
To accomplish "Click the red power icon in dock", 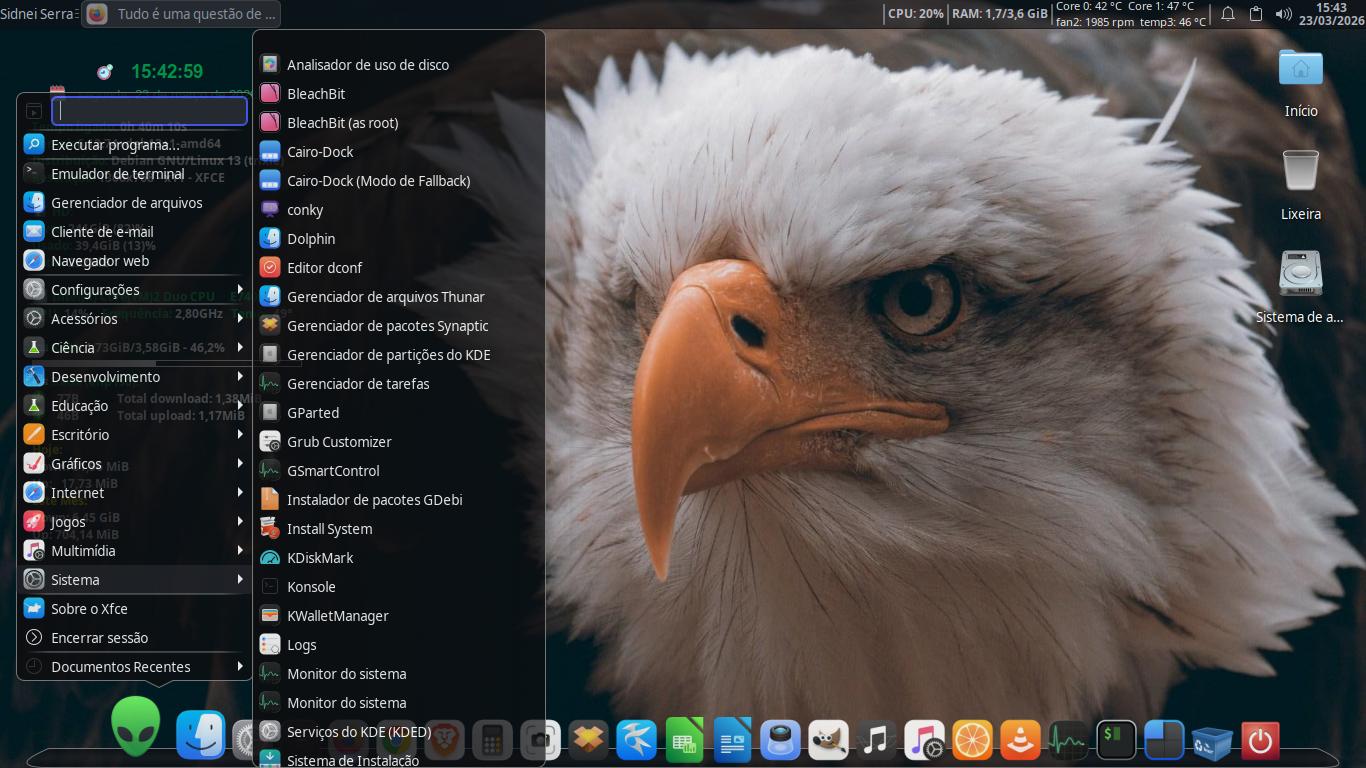I will pyautogui.click(x=1260, y=740).
